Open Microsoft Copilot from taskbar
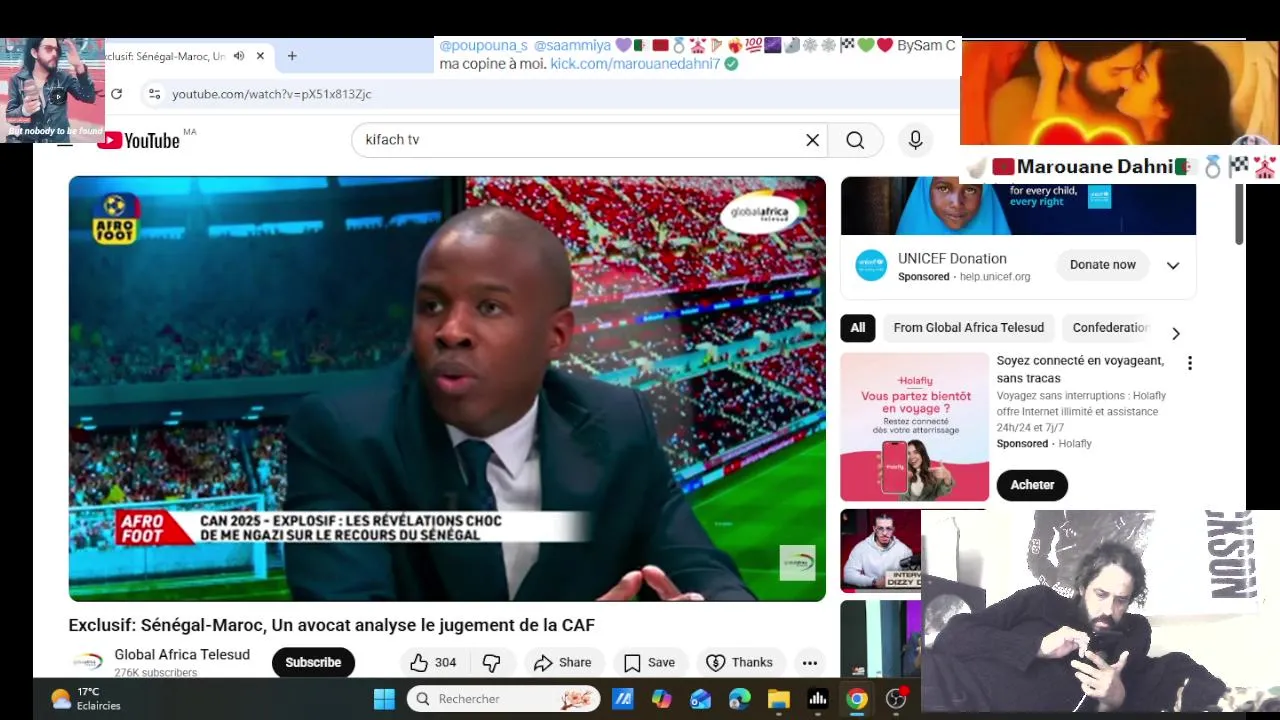The height and width of the screenshot is (720, 1280). coord(662,699)
